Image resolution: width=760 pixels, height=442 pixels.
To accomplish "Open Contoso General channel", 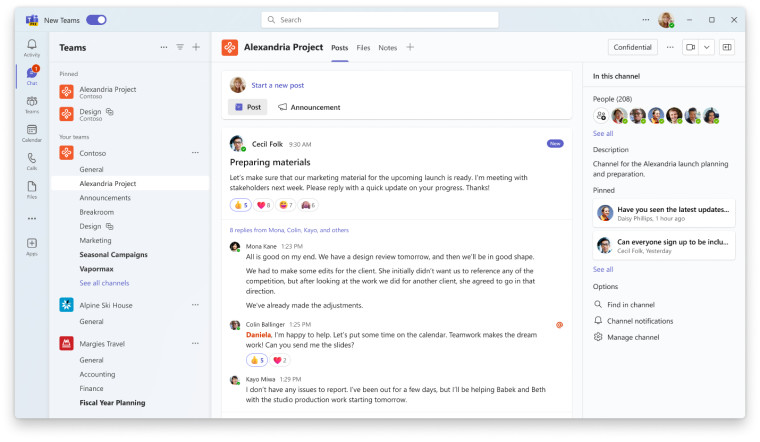I will click(x=91, y=169).
